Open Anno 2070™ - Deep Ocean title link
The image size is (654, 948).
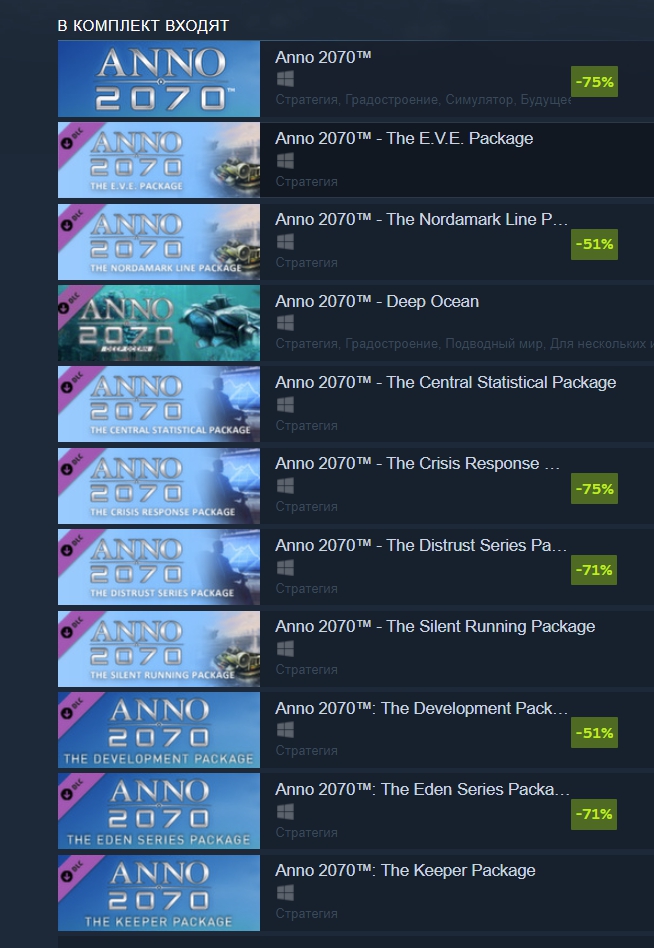point(377,301)
